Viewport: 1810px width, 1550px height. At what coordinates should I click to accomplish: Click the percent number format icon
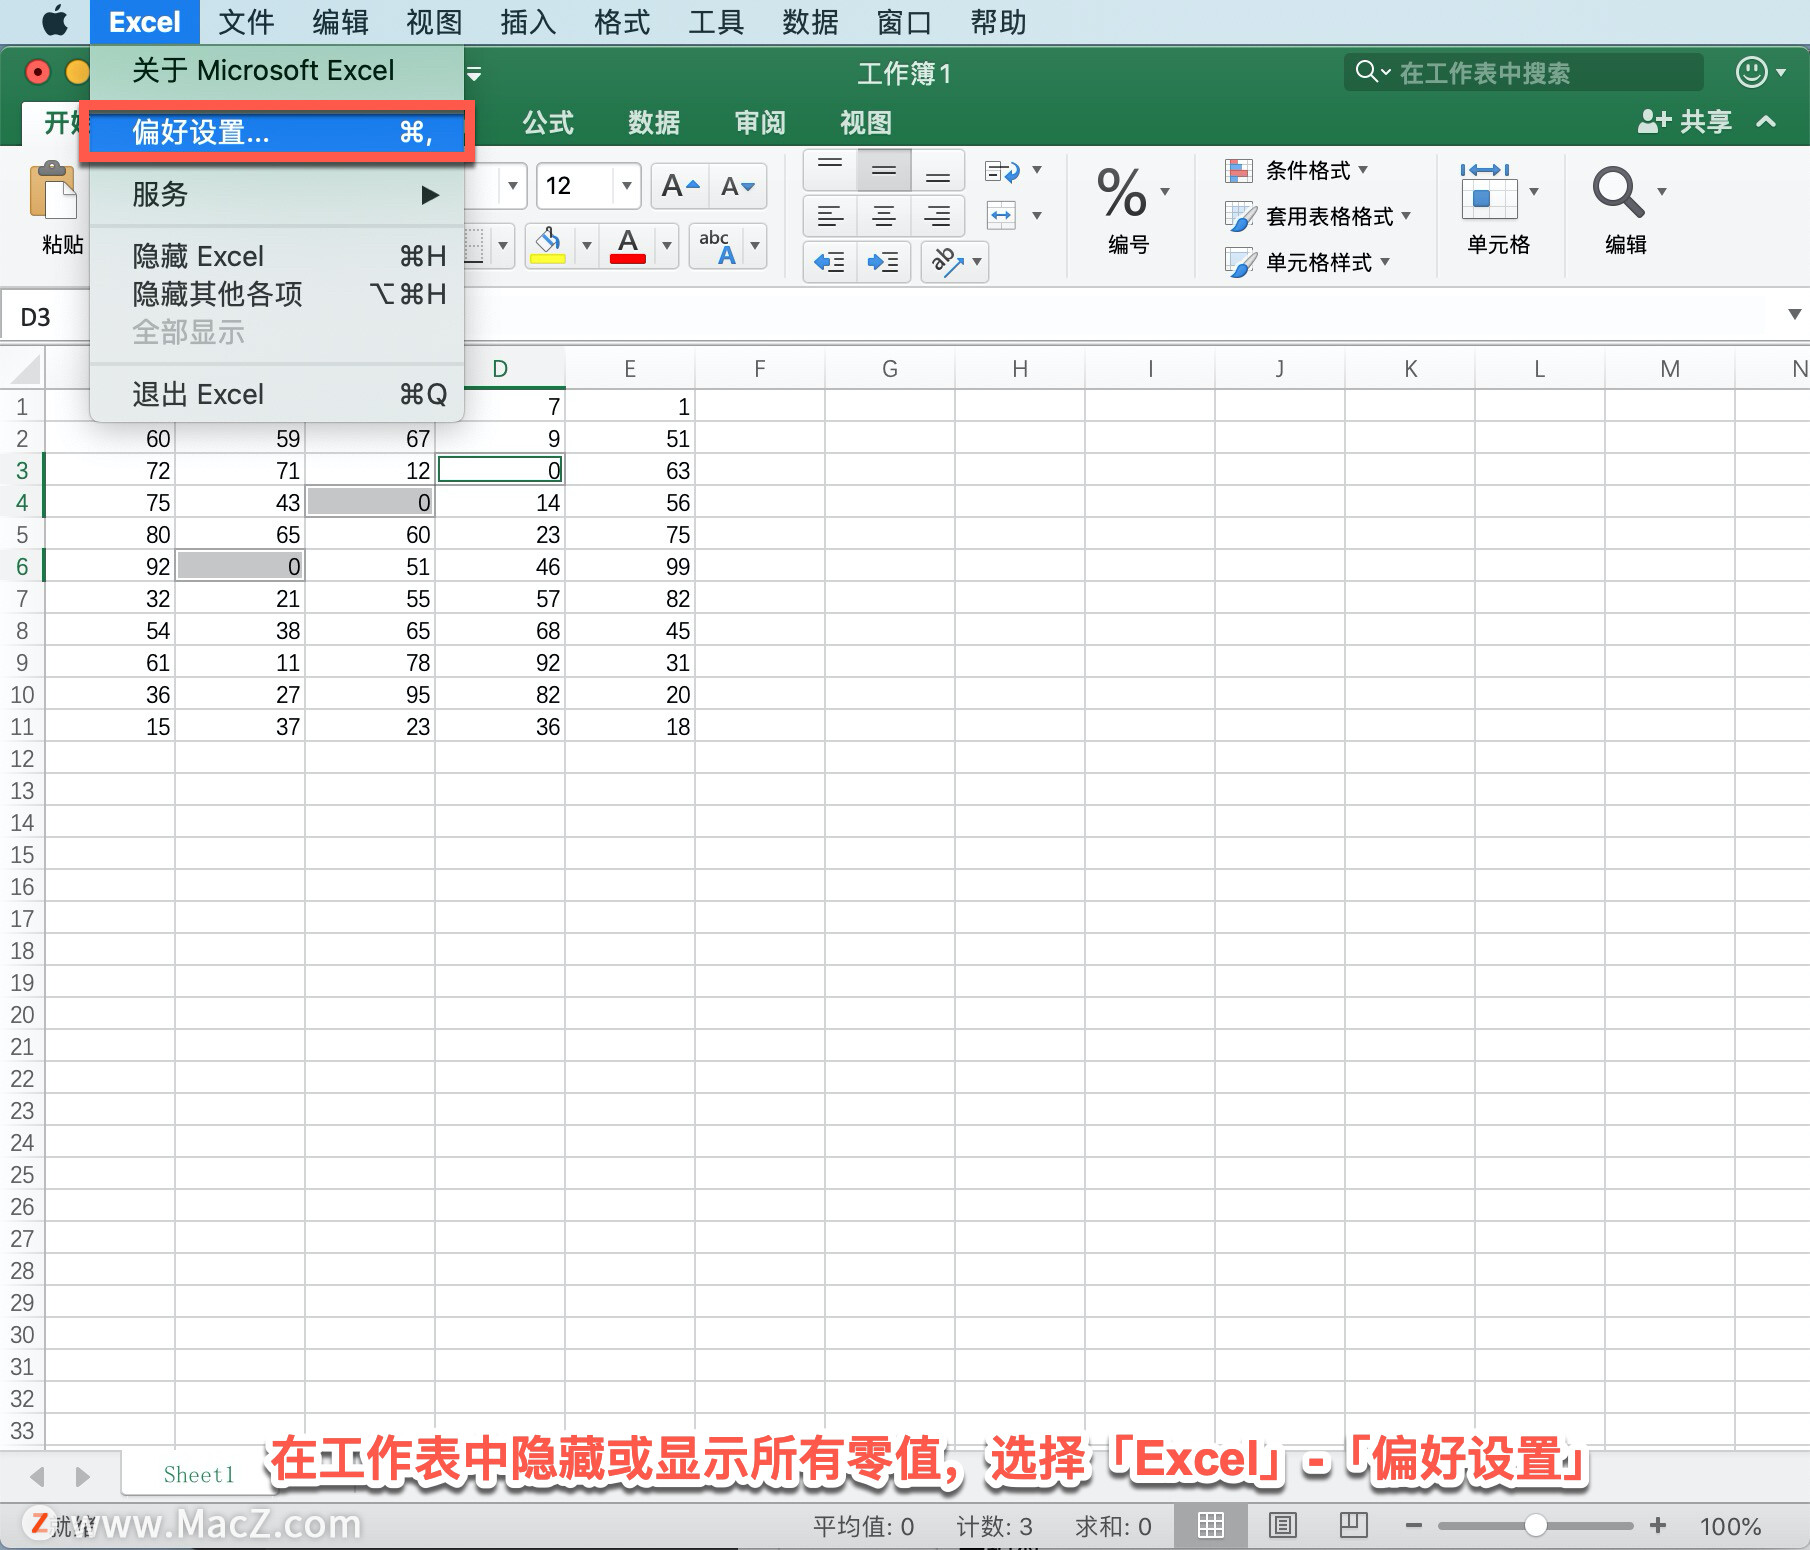1122,192
